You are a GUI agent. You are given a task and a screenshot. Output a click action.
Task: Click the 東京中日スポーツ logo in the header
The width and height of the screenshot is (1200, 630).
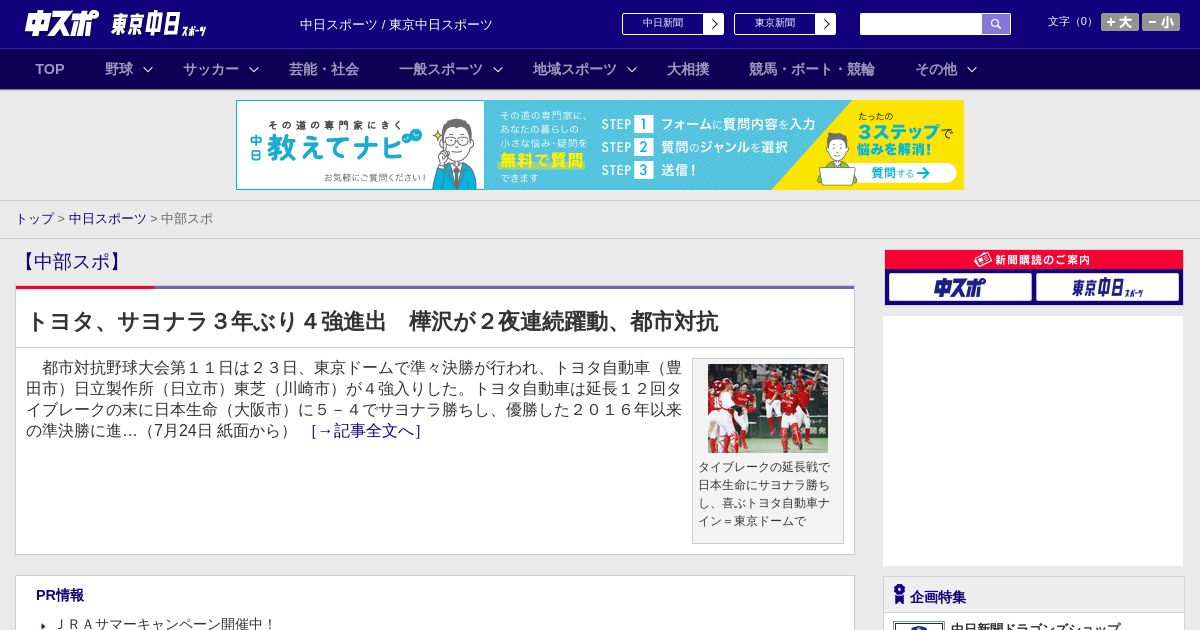(x=158, y=24)
